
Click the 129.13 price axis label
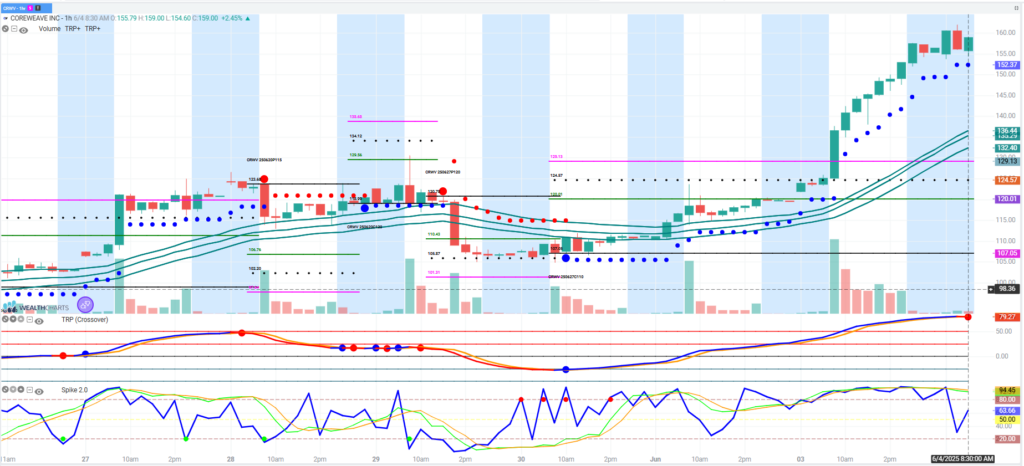[1006, 161]
